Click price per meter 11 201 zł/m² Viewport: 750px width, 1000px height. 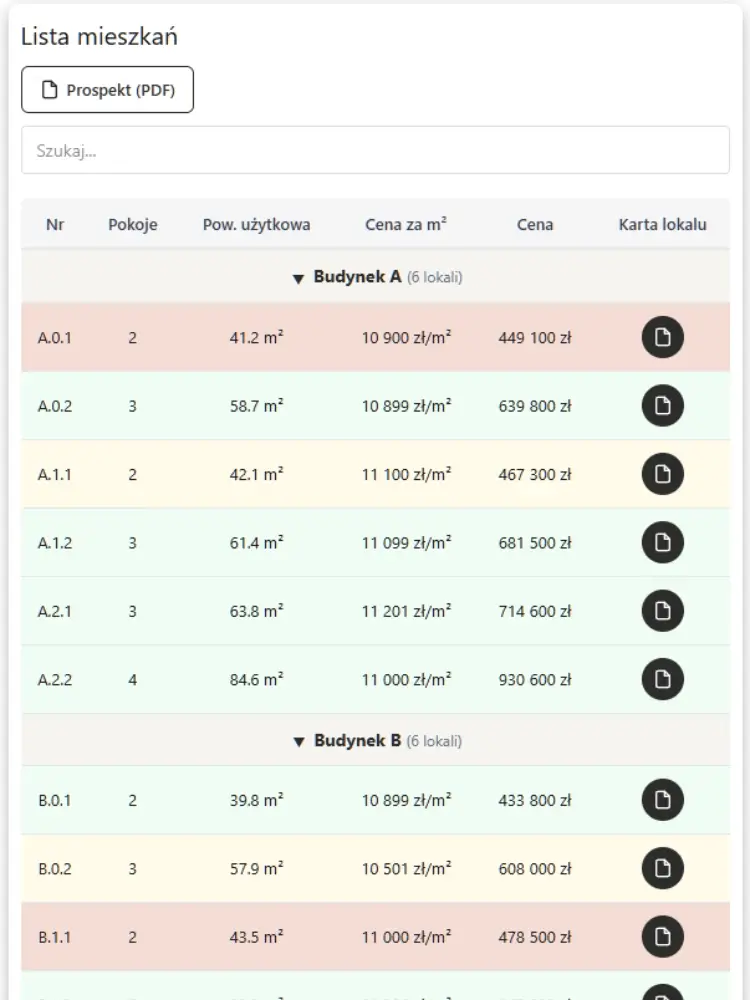[406, 611]
